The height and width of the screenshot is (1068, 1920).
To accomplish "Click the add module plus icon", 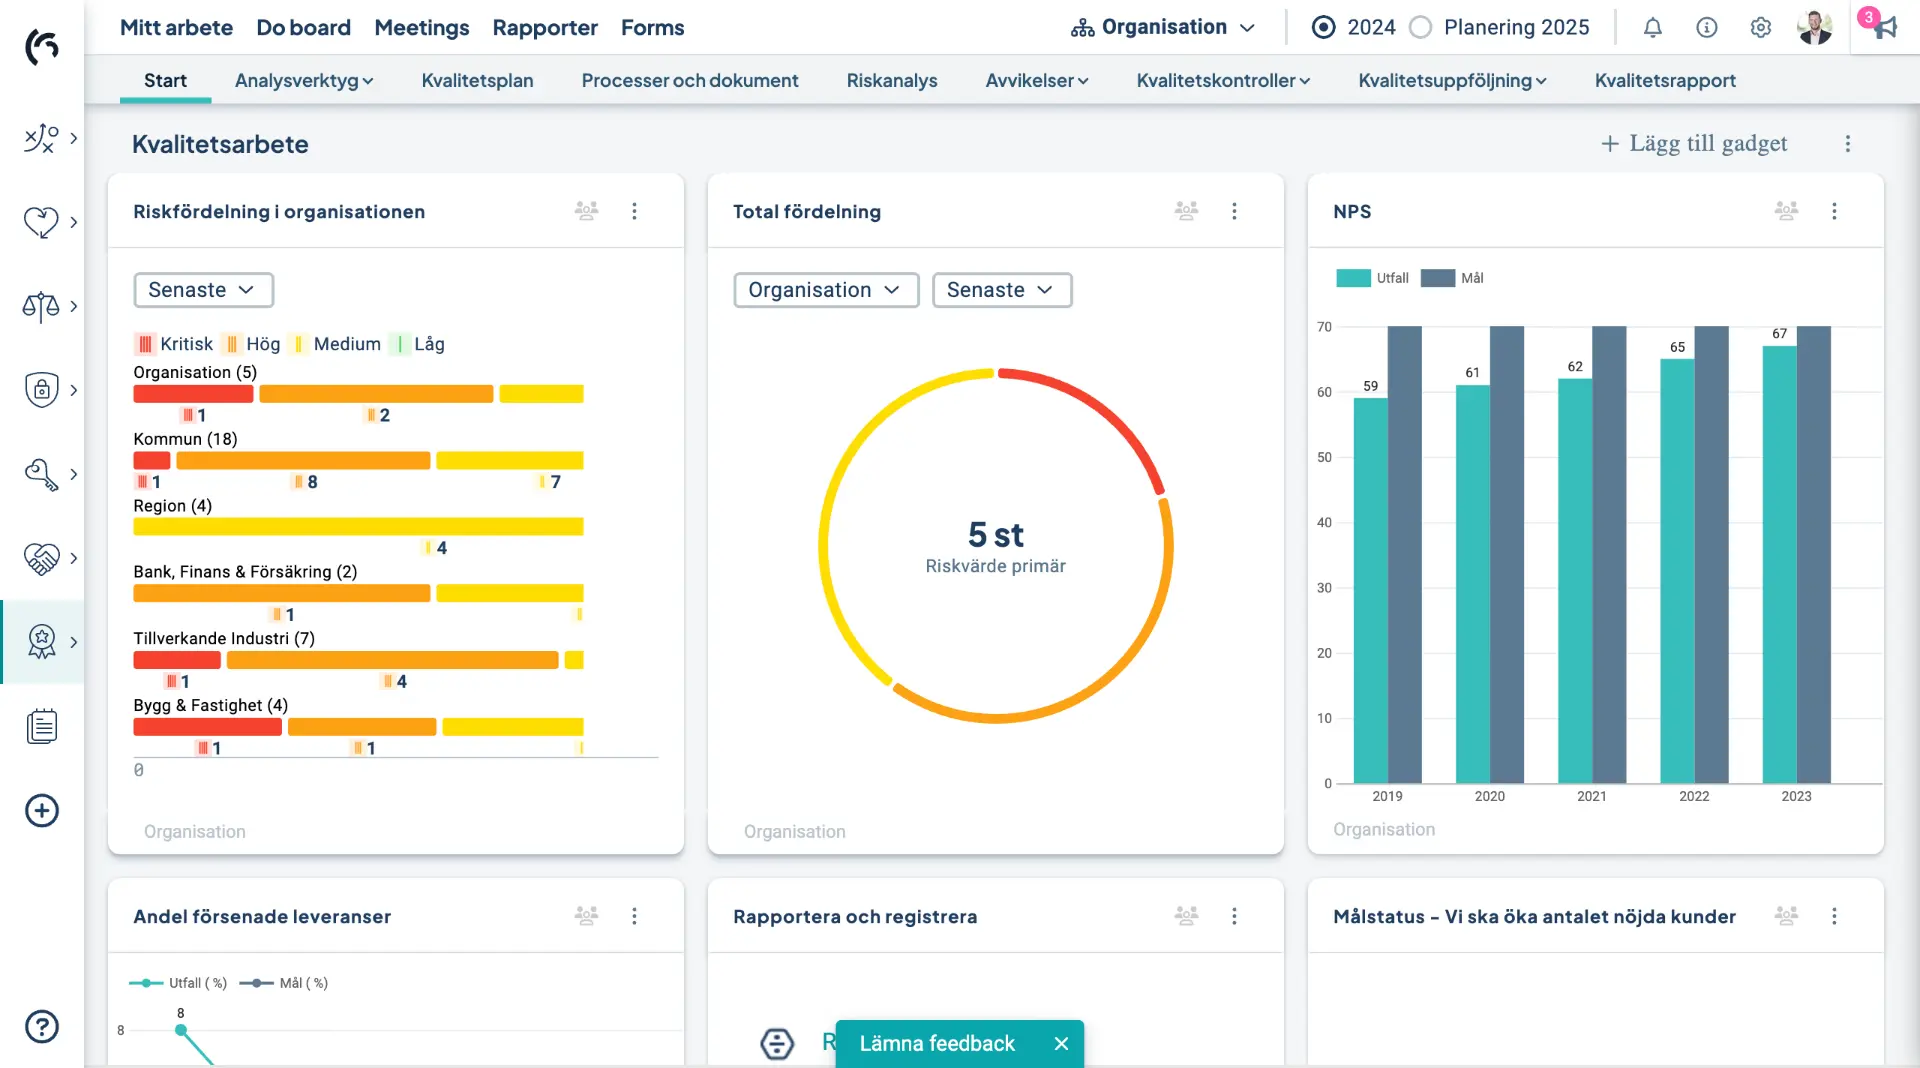I will 42,810.
